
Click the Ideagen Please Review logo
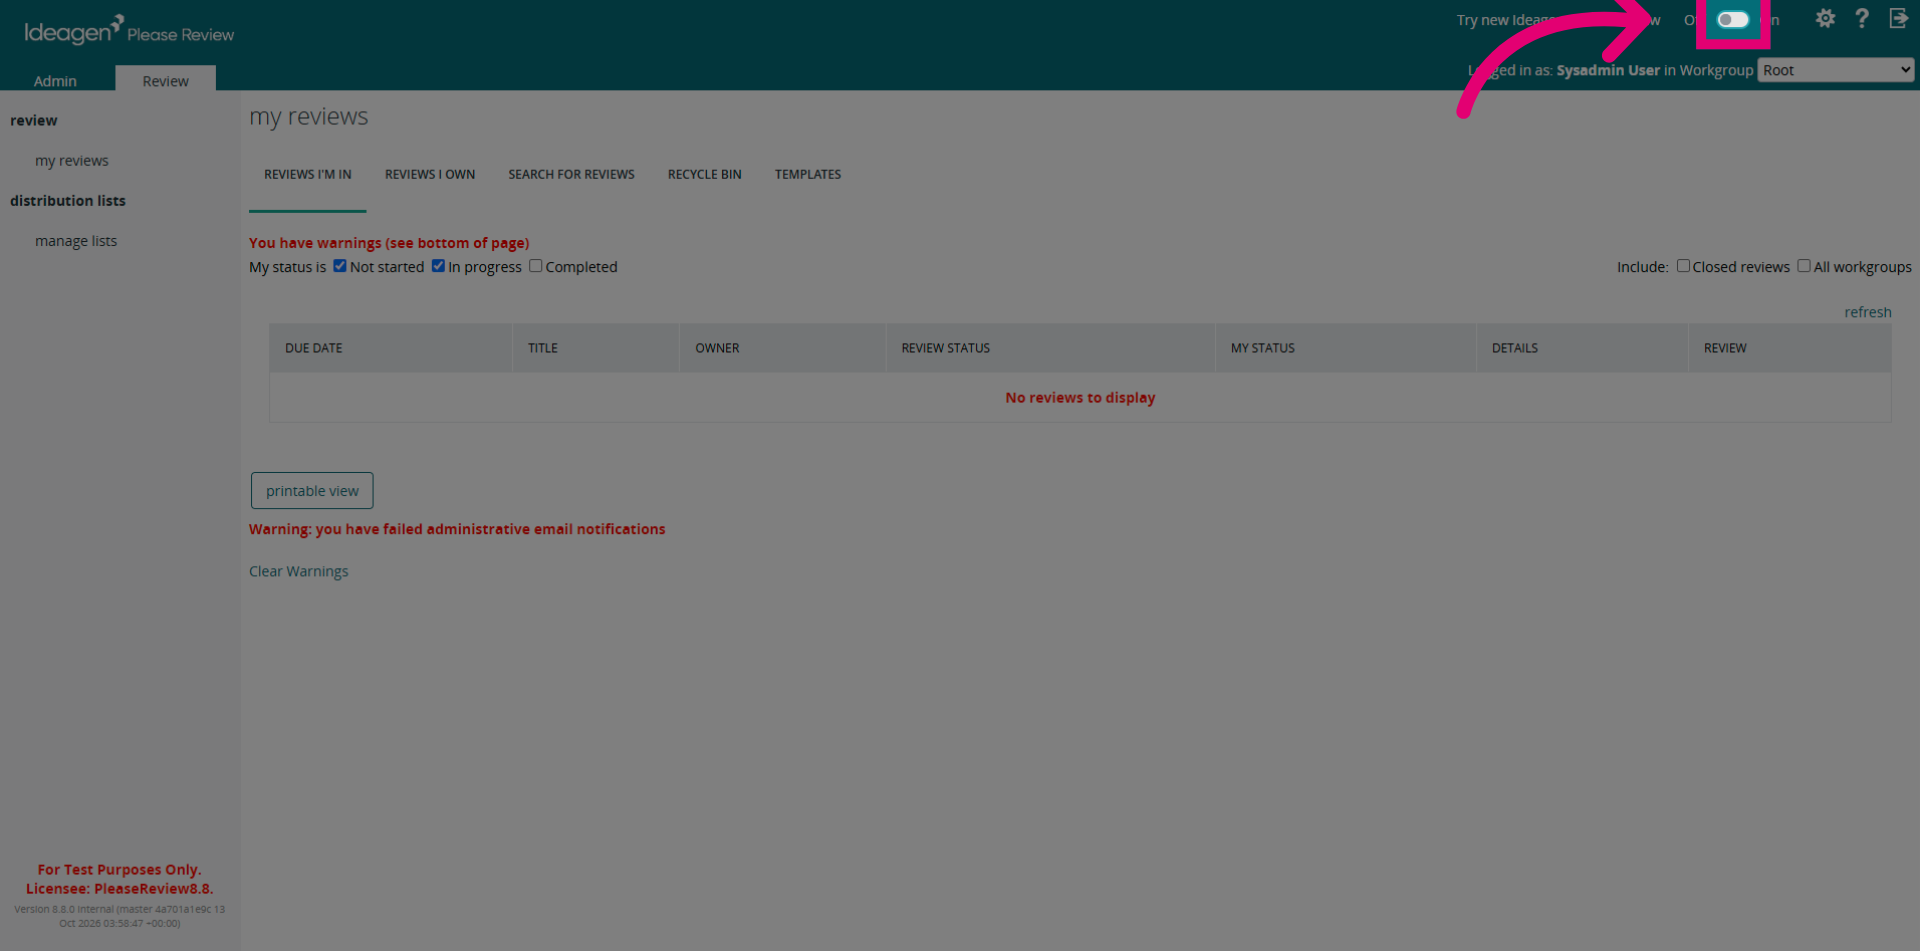pyautogui.click(x=129, y=31)
